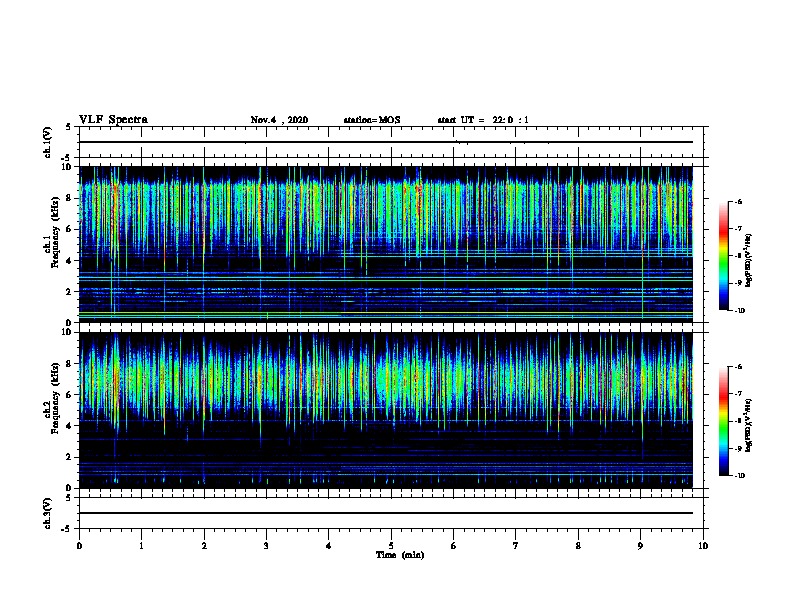Click the 6 kHz tick label of ch.2

tap(69, 395)
